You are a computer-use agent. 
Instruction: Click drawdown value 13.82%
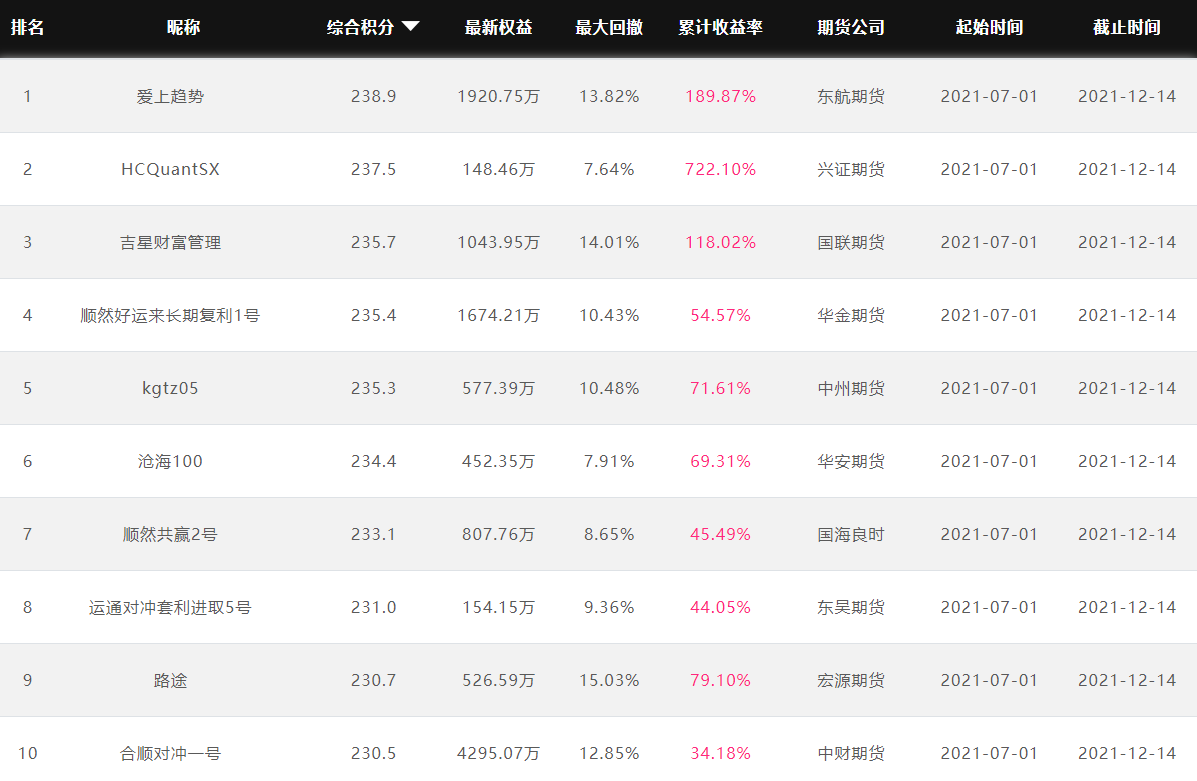pos(609,96)
